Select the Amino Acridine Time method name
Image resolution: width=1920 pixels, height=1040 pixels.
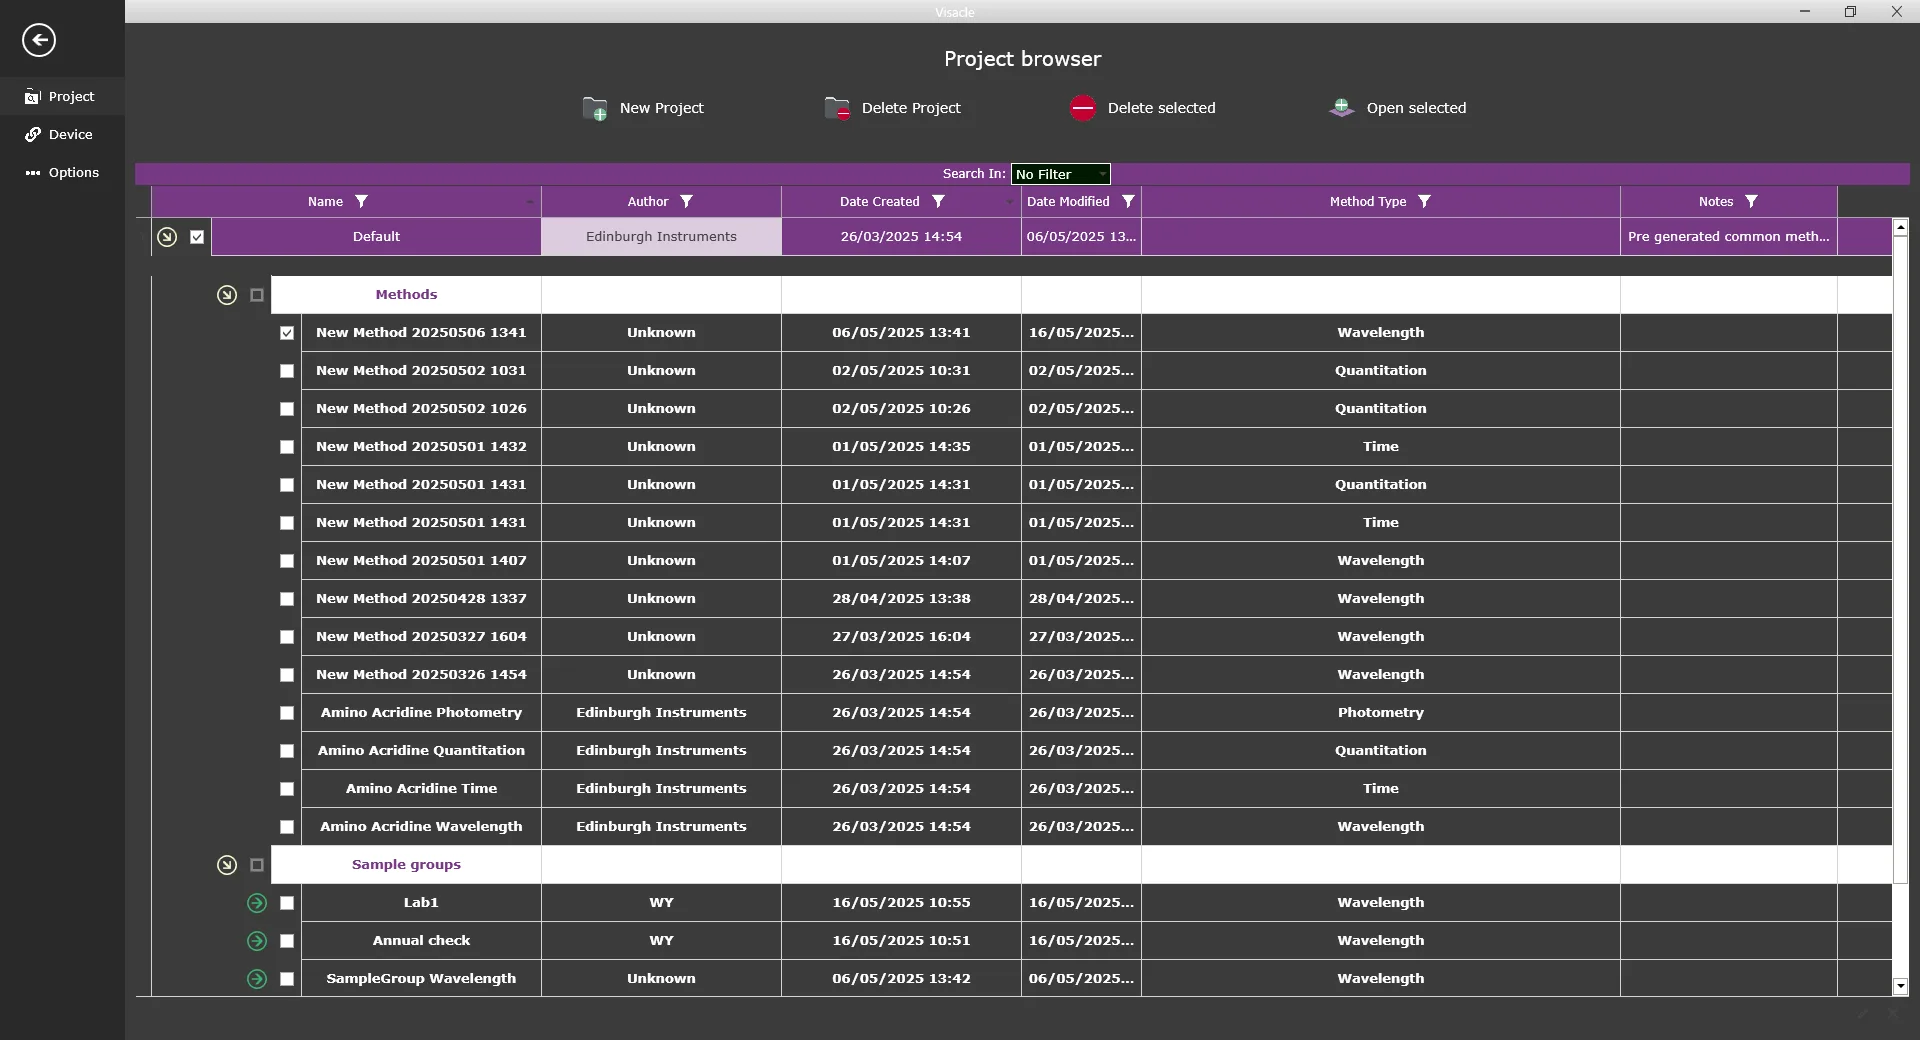[421, 789]
